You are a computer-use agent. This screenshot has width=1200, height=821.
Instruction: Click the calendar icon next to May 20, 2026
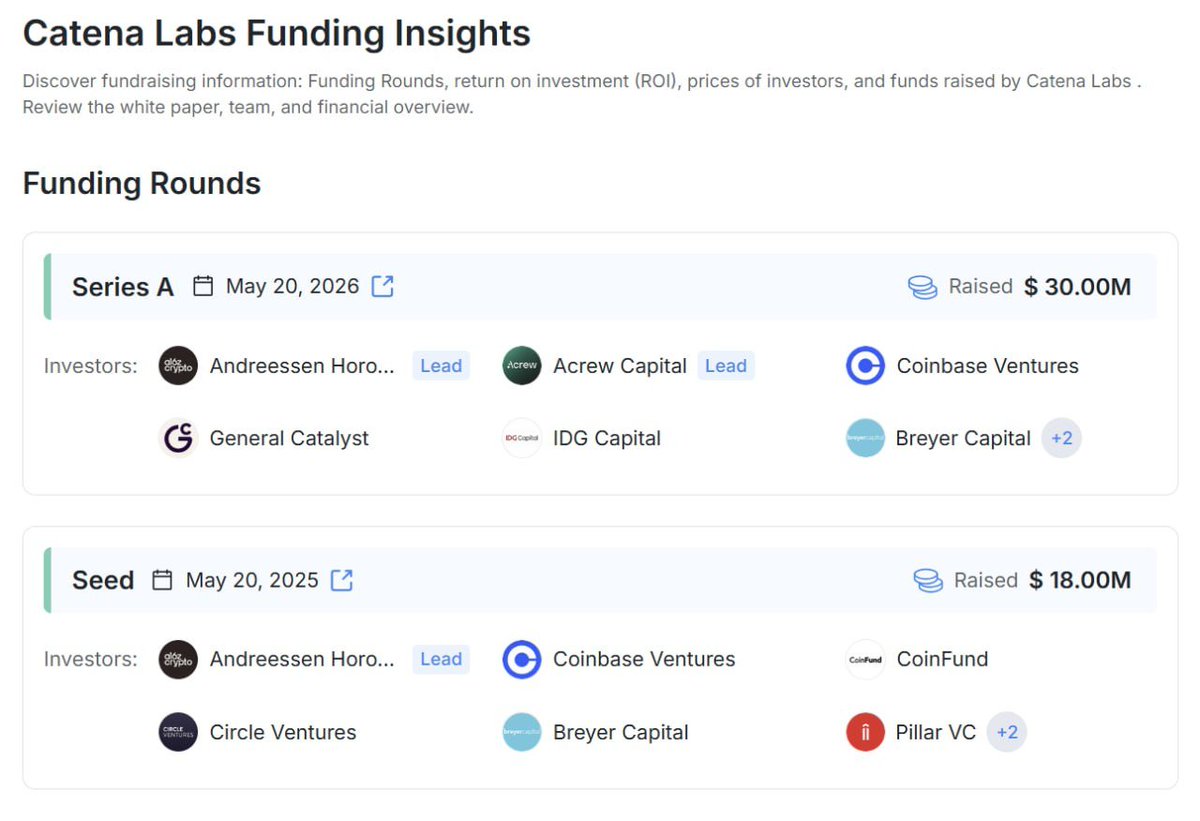(x=203, y=286)
